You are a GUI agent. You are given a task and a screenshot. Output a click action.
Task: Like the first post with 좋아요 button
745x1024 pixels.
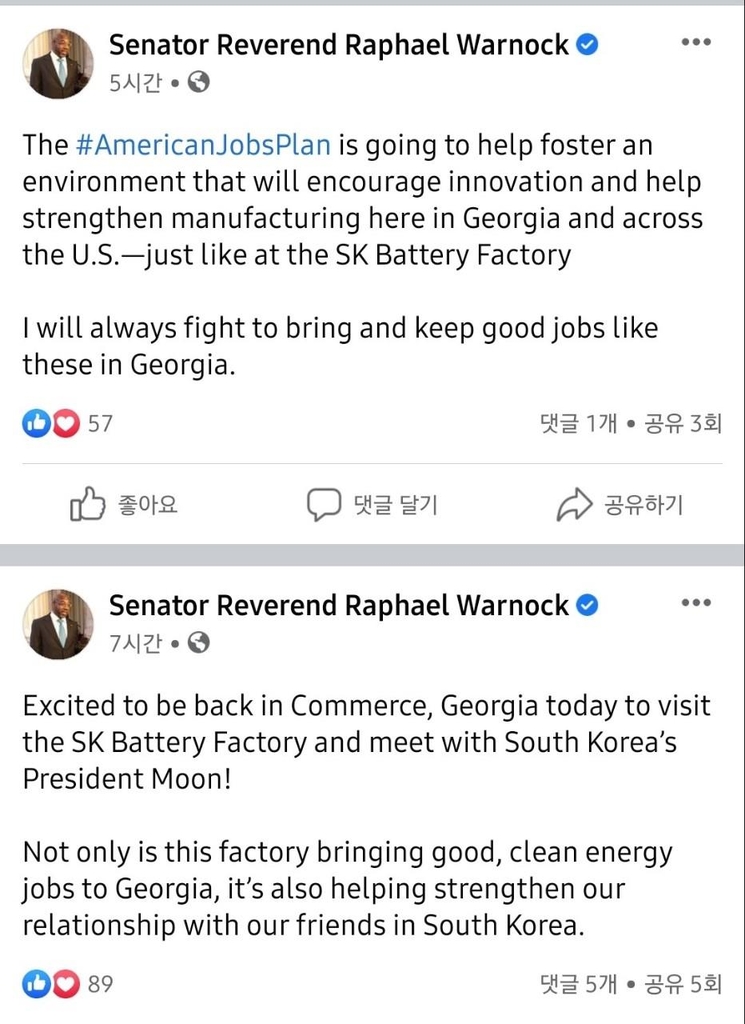124,505
